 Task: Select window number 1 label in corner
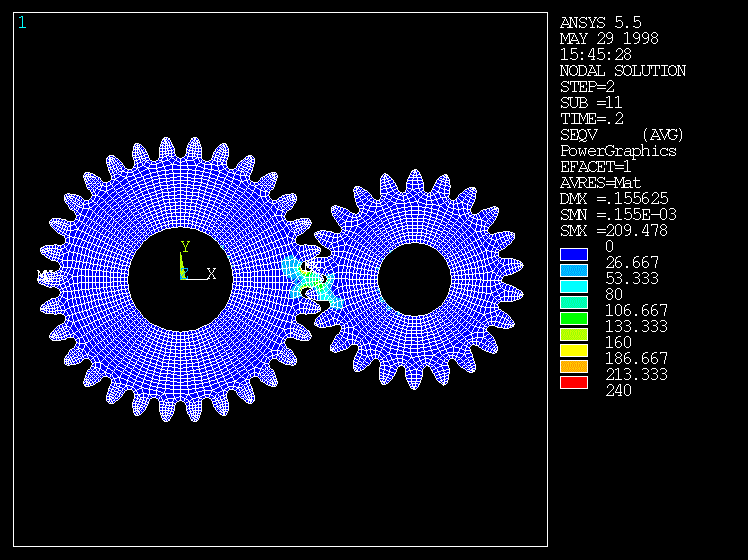pyautogui.click(x=22, y=23)
